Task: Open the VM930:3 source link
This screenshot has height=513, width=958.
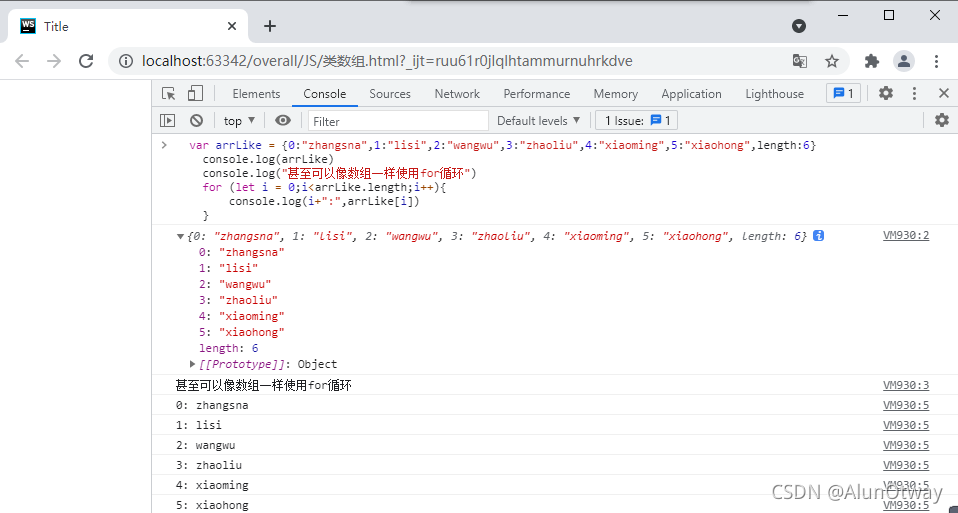Action: [x=905, y=385]
